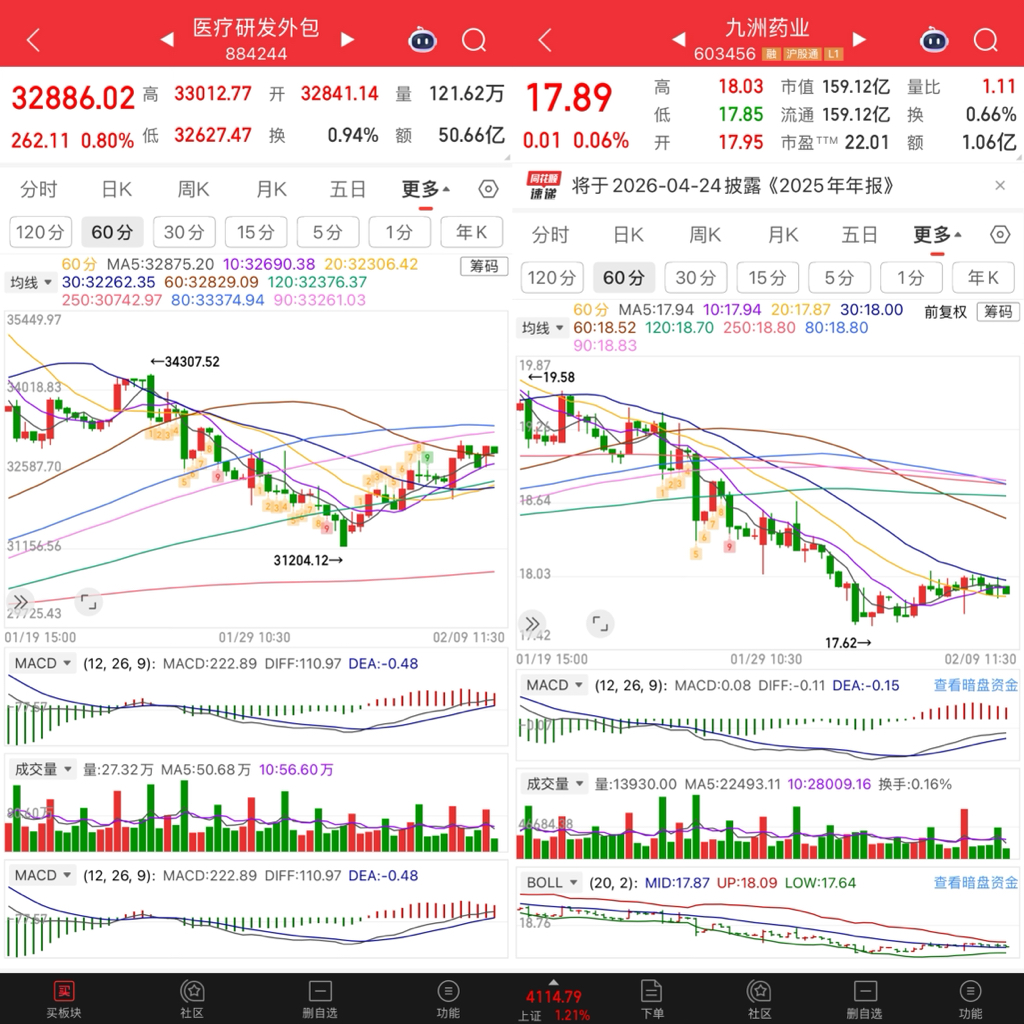Open lower MACD indicator dropdown, left panel
The height and width of the screenshot is (1024, 1024).
[42, 875]
